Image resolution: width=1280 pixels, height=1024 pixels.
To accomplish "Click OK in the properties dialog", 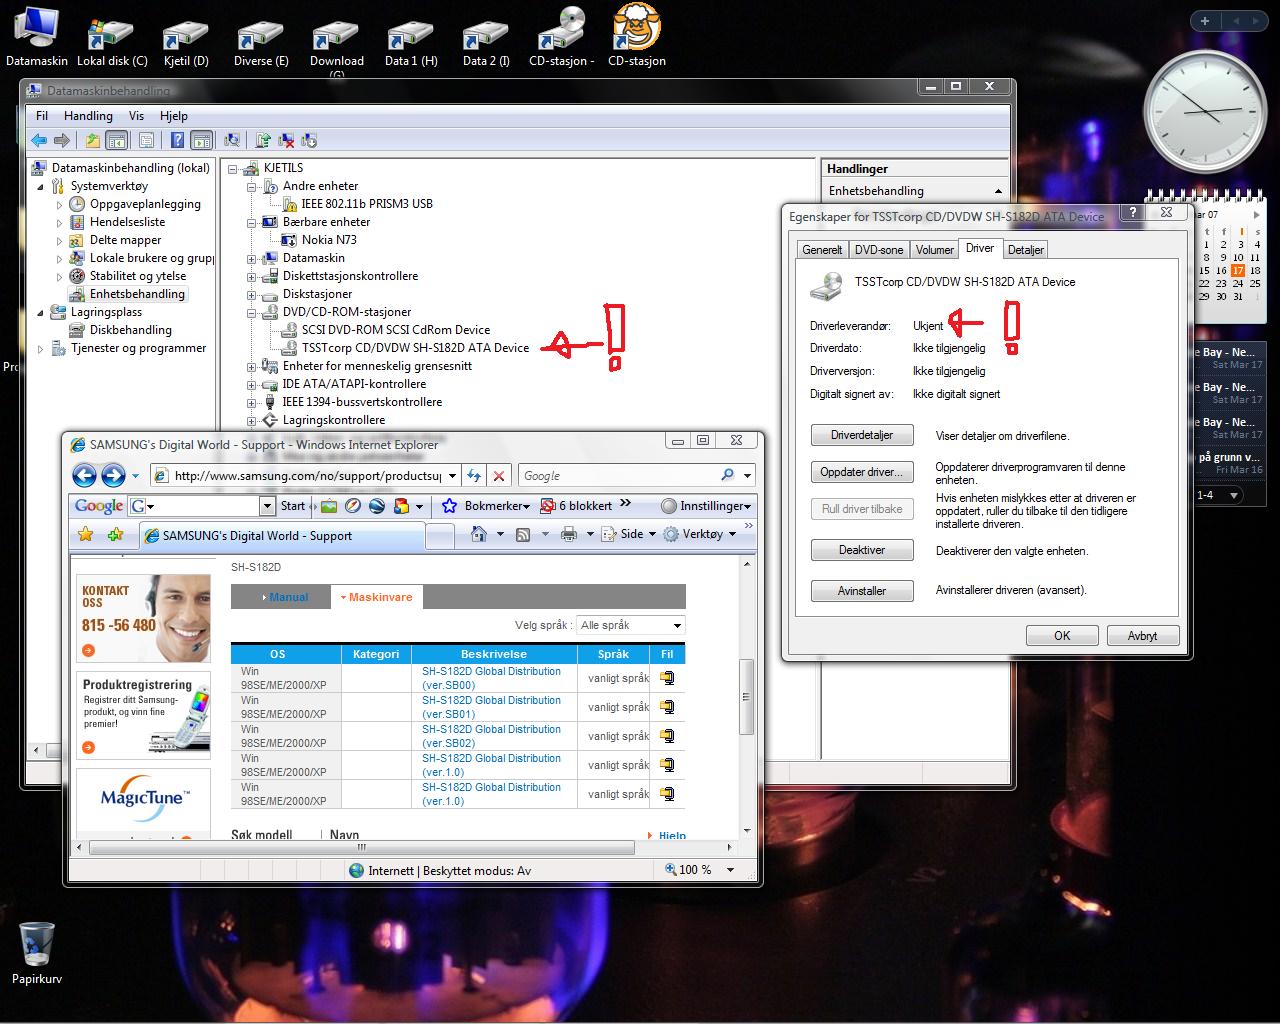I will pos(1062,636).
